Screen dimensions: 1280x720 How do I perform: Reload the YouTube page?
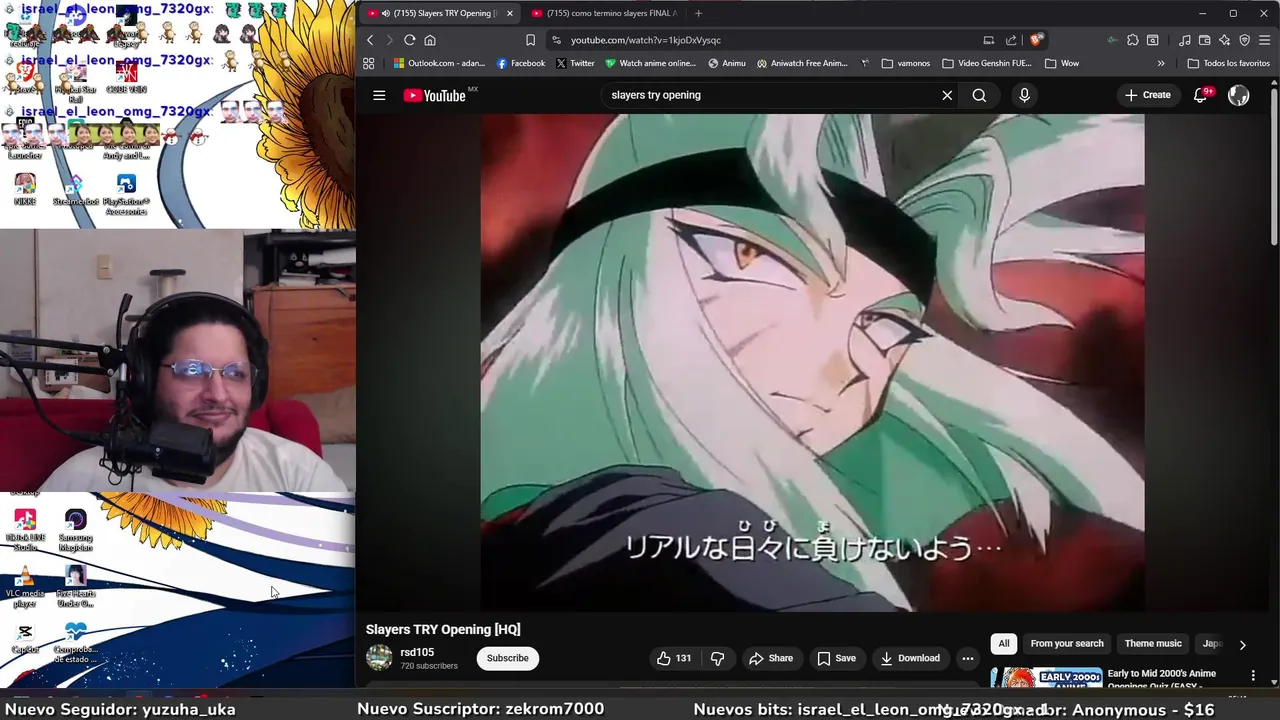(x=409, y=40)
